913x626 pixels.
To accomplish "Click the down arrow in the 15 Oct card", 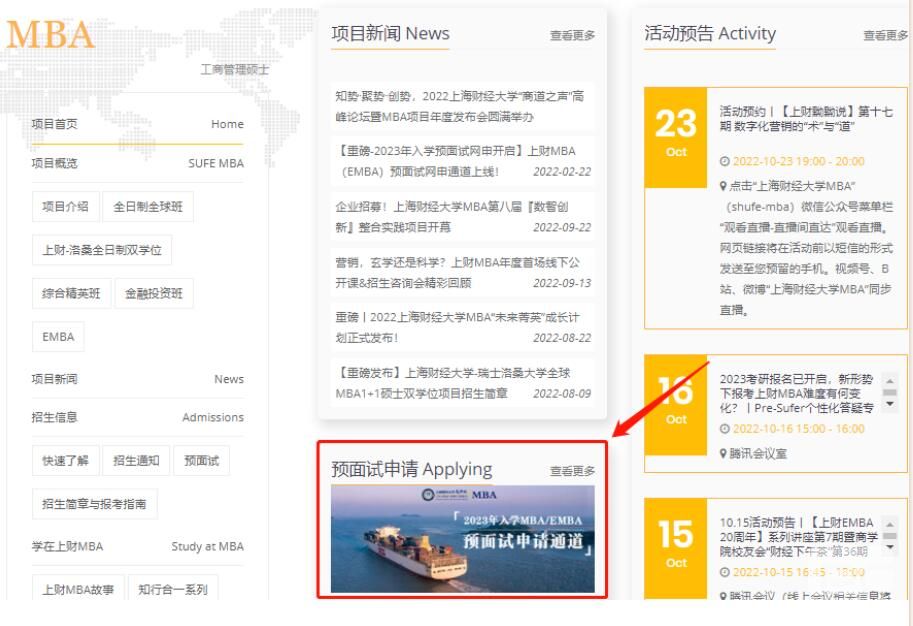I will 890,547.
